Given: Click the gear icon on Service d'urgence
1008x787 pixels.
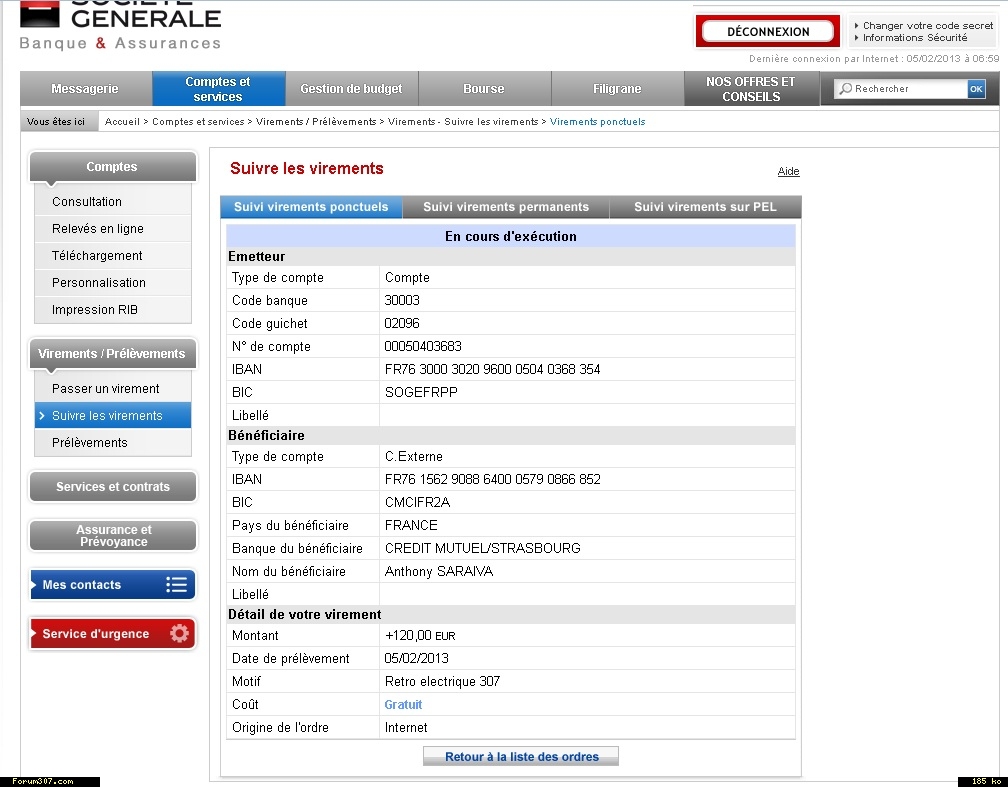Looking at the screenshot, I should click(179, 633).
